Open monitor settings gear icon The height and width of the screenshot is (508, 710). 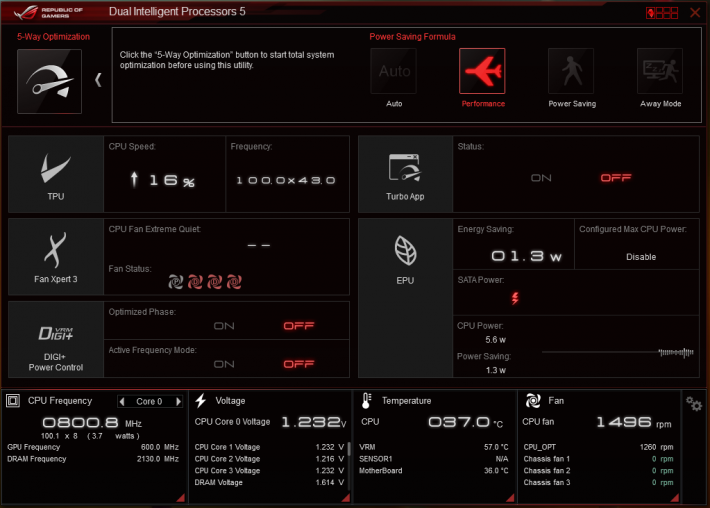694,403
